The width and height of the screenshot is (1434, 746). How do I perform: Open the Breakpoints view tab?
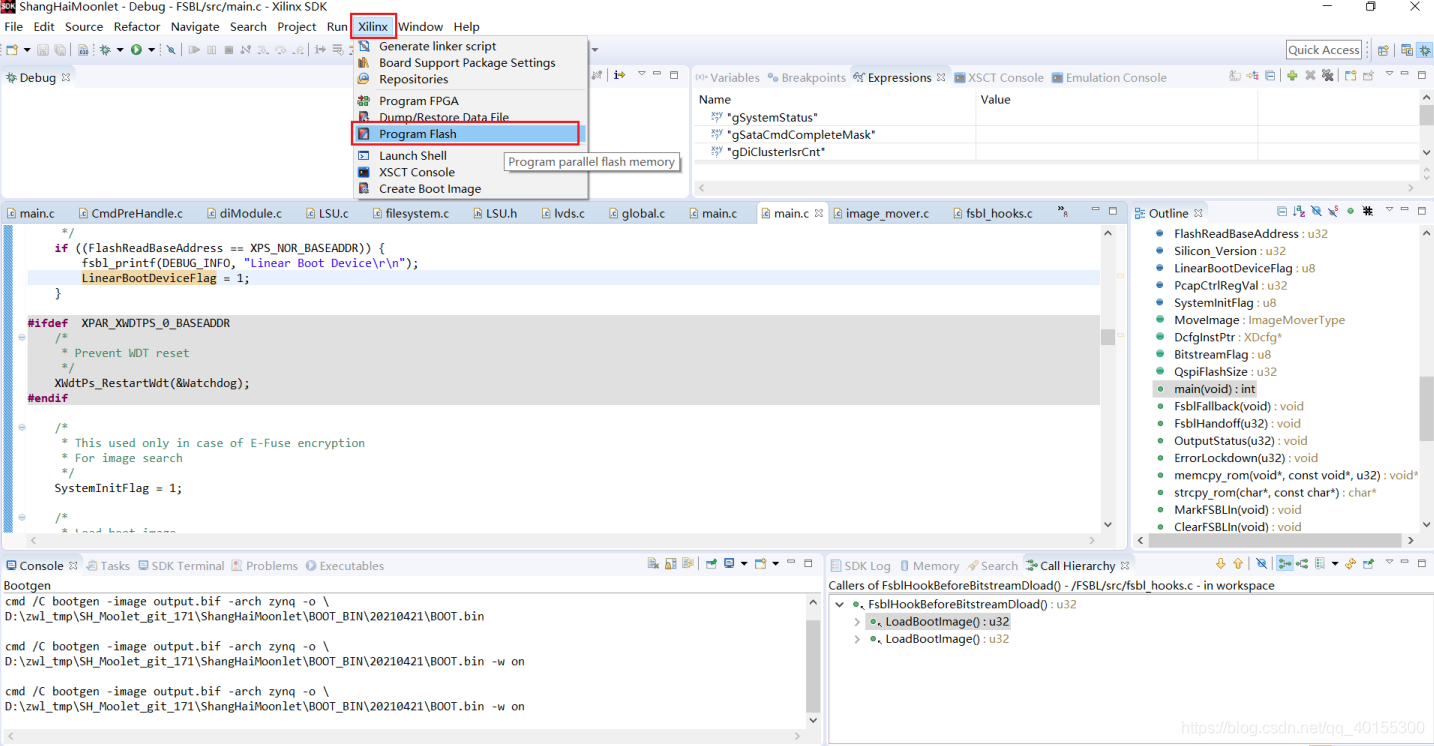point(805,77)
